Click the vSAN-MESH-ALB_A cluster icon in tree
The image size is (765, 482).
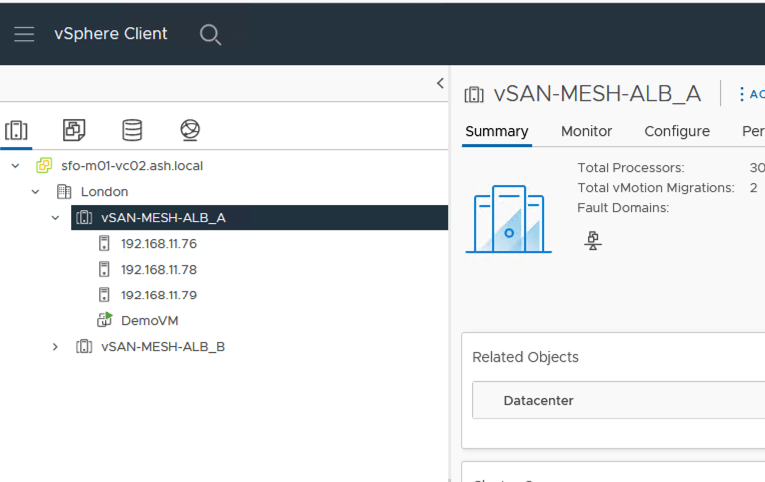click(x=84, y=218)
